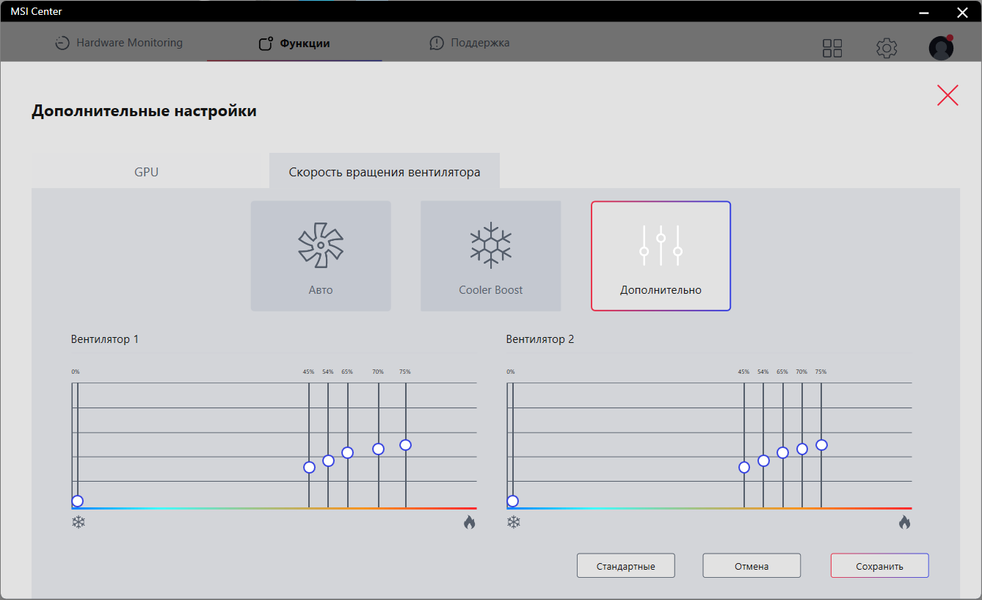Click Вентилятор 2 70% slider handle
Screen dimensions: 982x600
coord(802,449)
